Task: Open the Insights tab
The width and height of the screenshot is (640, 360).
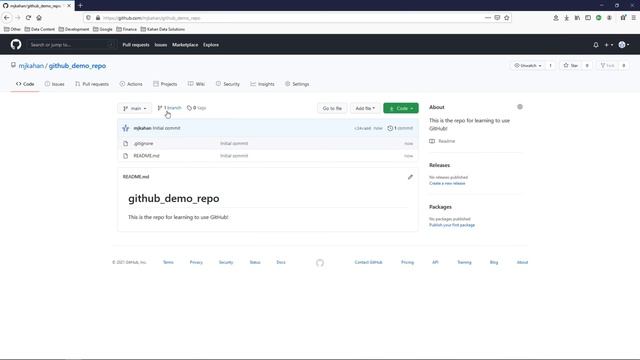Action: pos(262,84)
